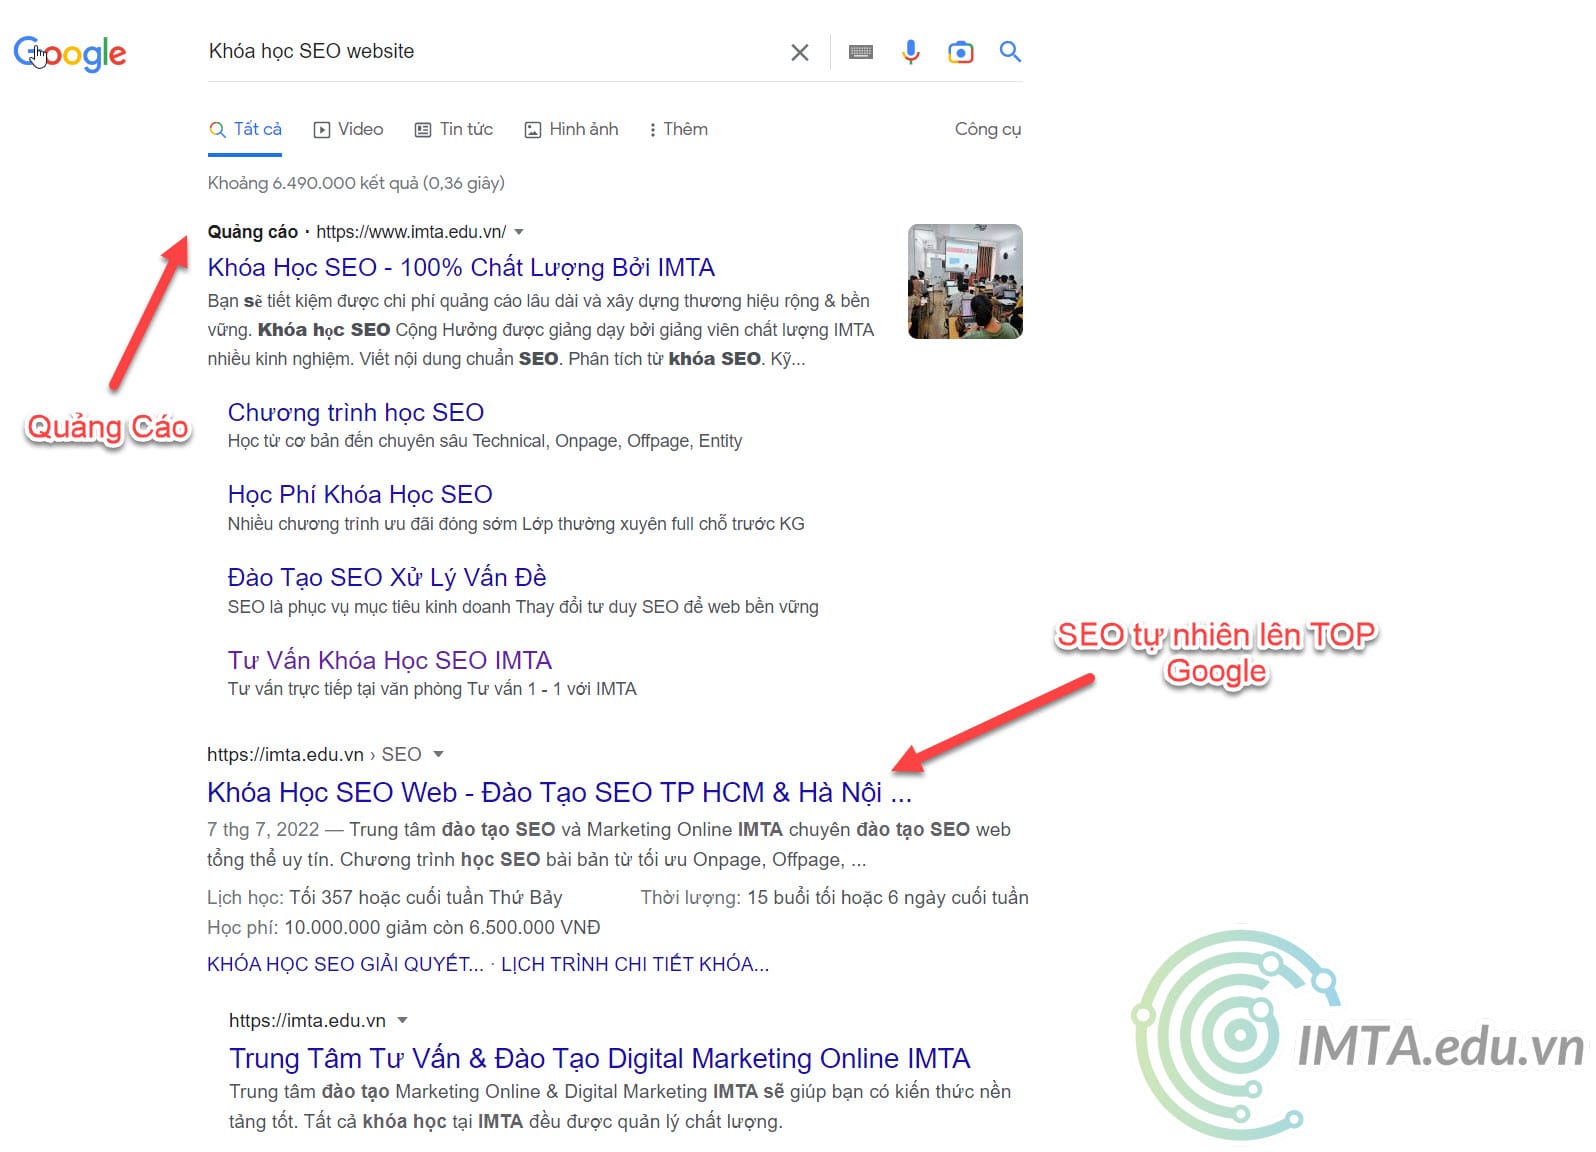This screenshot has width=1596, height=1152.
Task: Switch to the Tin tức tab
Action: pos(454,129)
